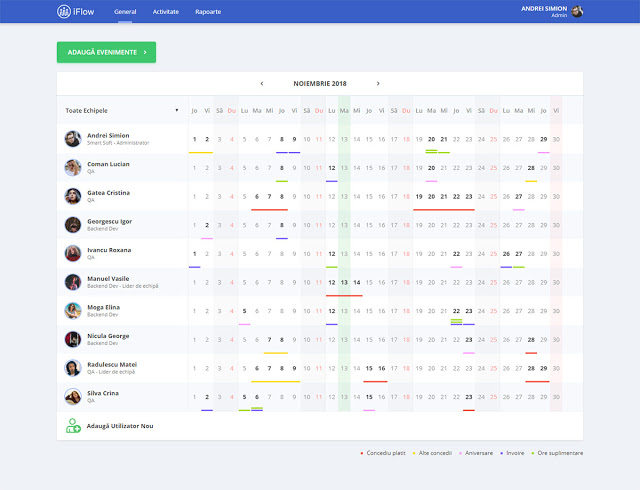640x490 pixels.
Task: Expand the Toate Echipele team dropdown
Action: 176,110
